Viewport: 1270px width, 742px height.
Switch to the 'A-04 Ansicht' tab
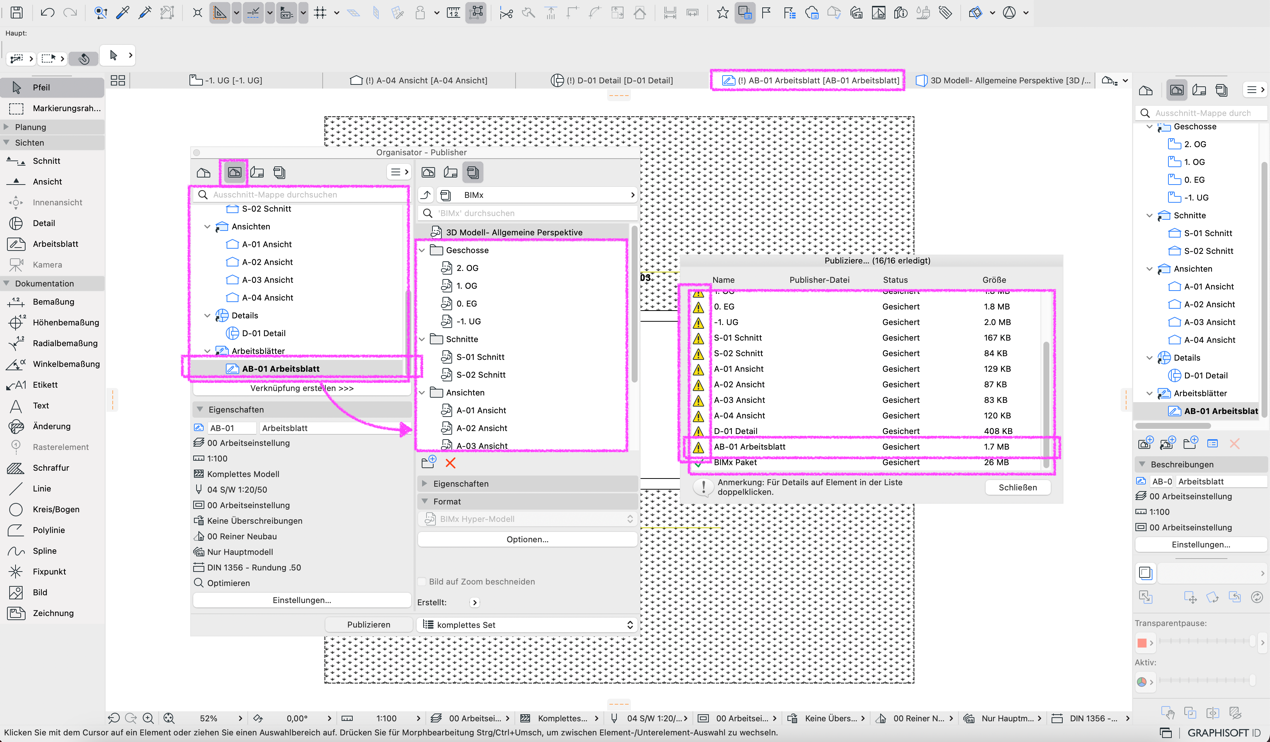[419, 80]
